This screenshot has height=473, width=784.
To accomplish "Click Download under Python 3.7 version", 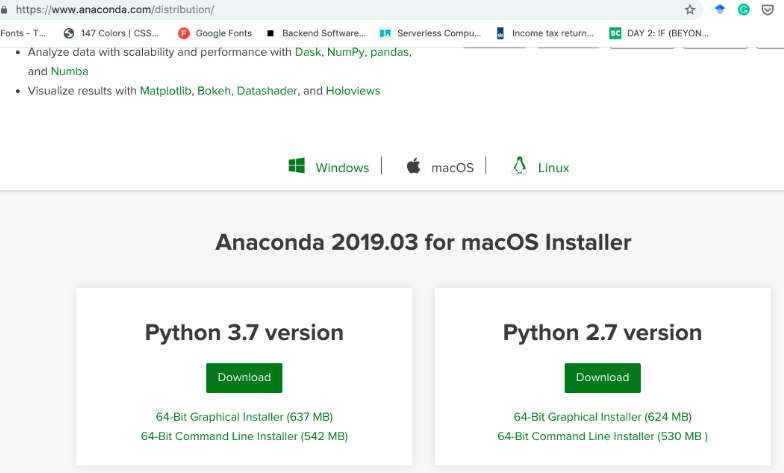I will coord(244,378).
